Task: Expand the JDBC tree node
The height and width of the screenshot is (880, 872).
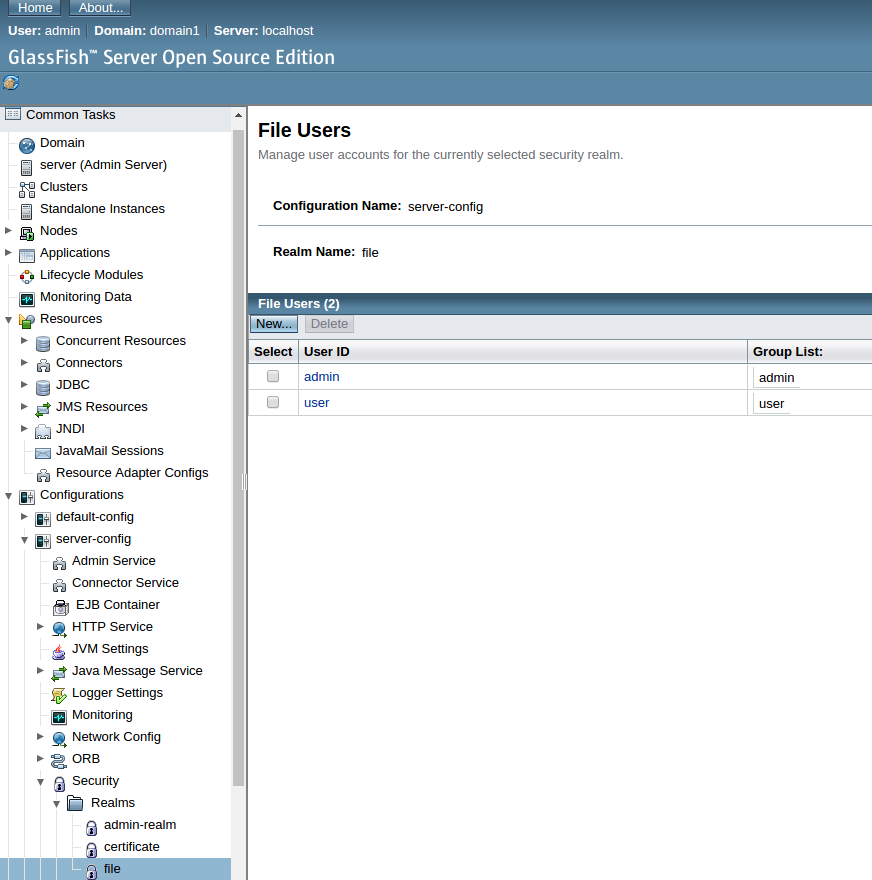Action: (x=24, y=384)
